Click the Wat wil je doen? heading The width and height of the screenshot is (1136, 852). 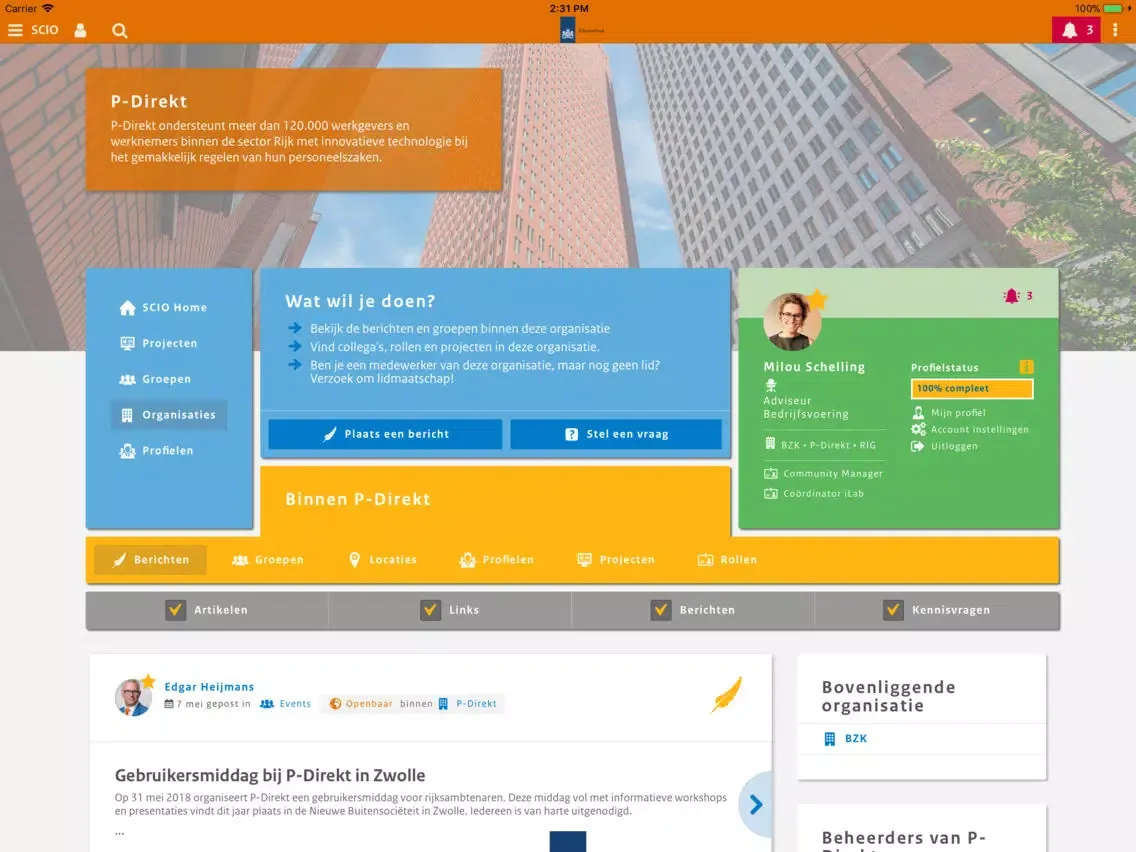tap(360, 301)
